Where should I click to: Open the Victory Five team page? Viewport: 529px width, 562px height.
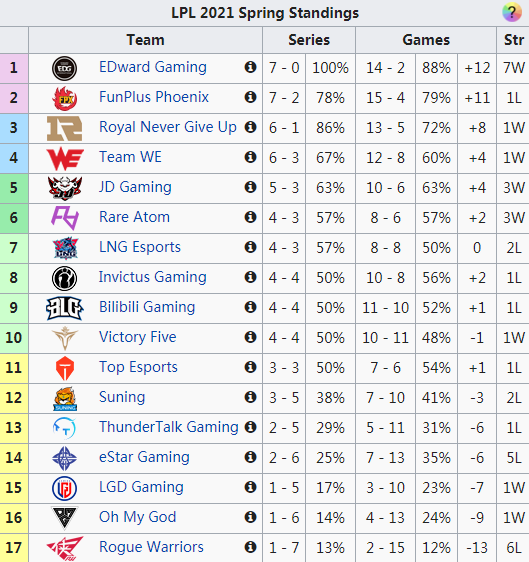(138, 337)
